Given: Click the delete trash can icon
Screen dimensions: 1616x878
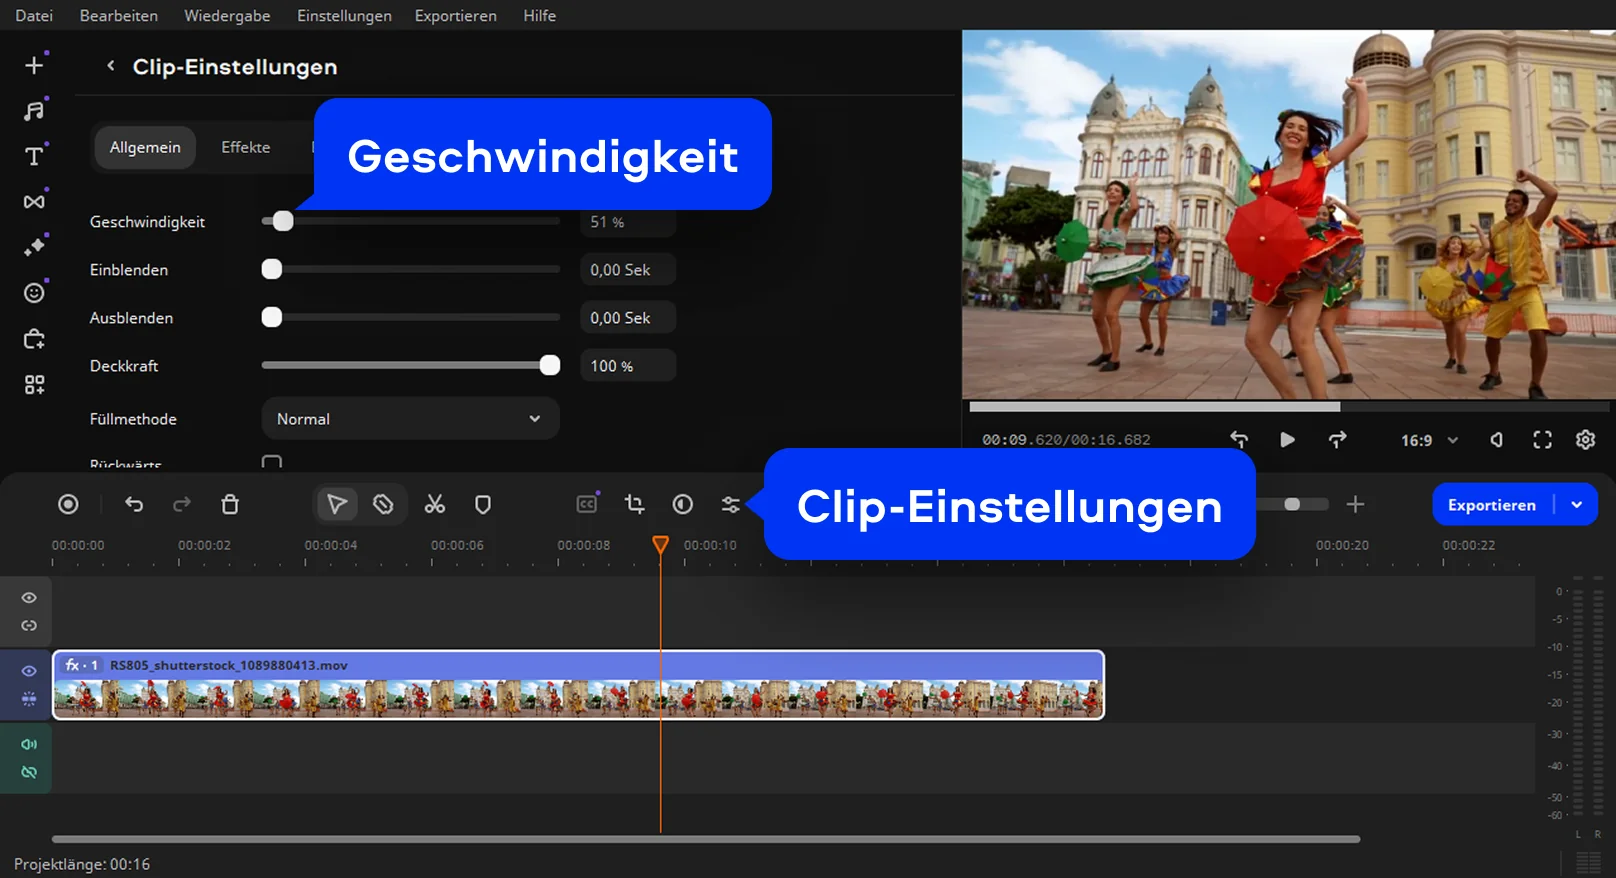Looking at the screenshot, I should click(230, 505).
